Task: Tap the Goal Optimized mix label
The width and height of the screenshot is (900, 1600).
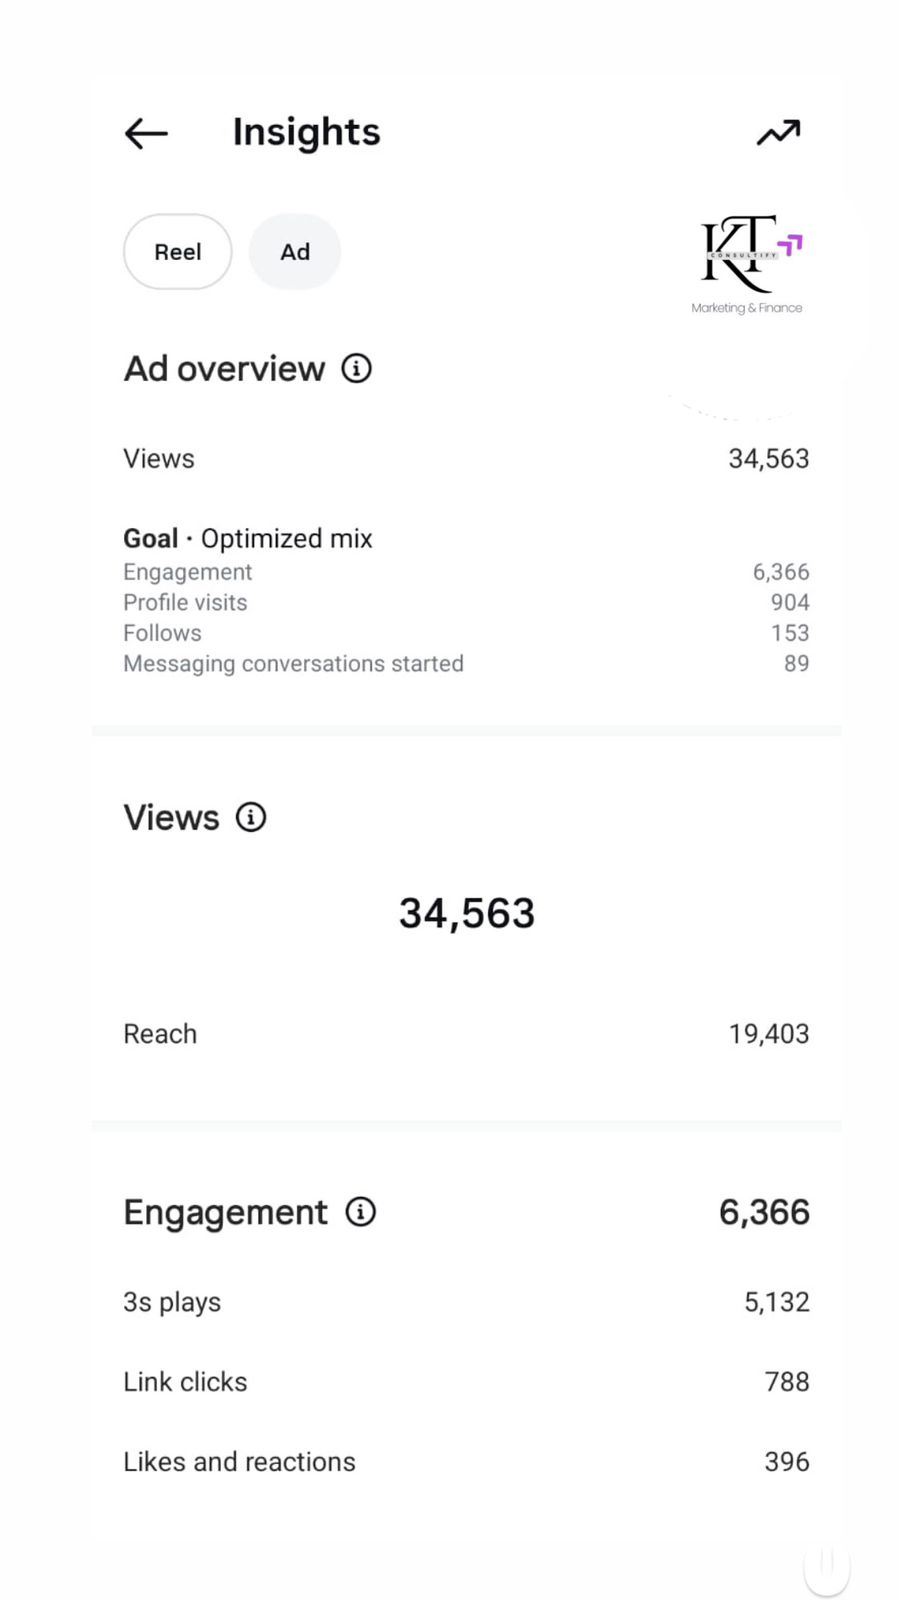Action: tap(248, 538)
